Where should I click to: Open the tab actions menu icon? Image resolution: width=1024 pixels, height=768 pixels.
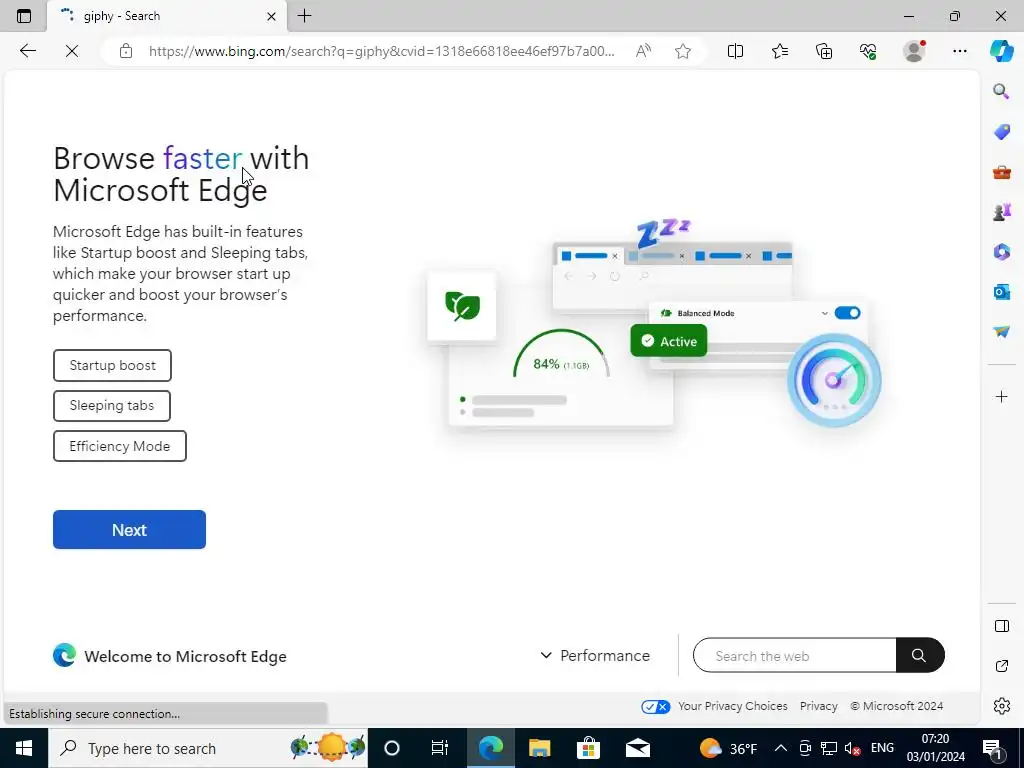click(x=24, y=16)
